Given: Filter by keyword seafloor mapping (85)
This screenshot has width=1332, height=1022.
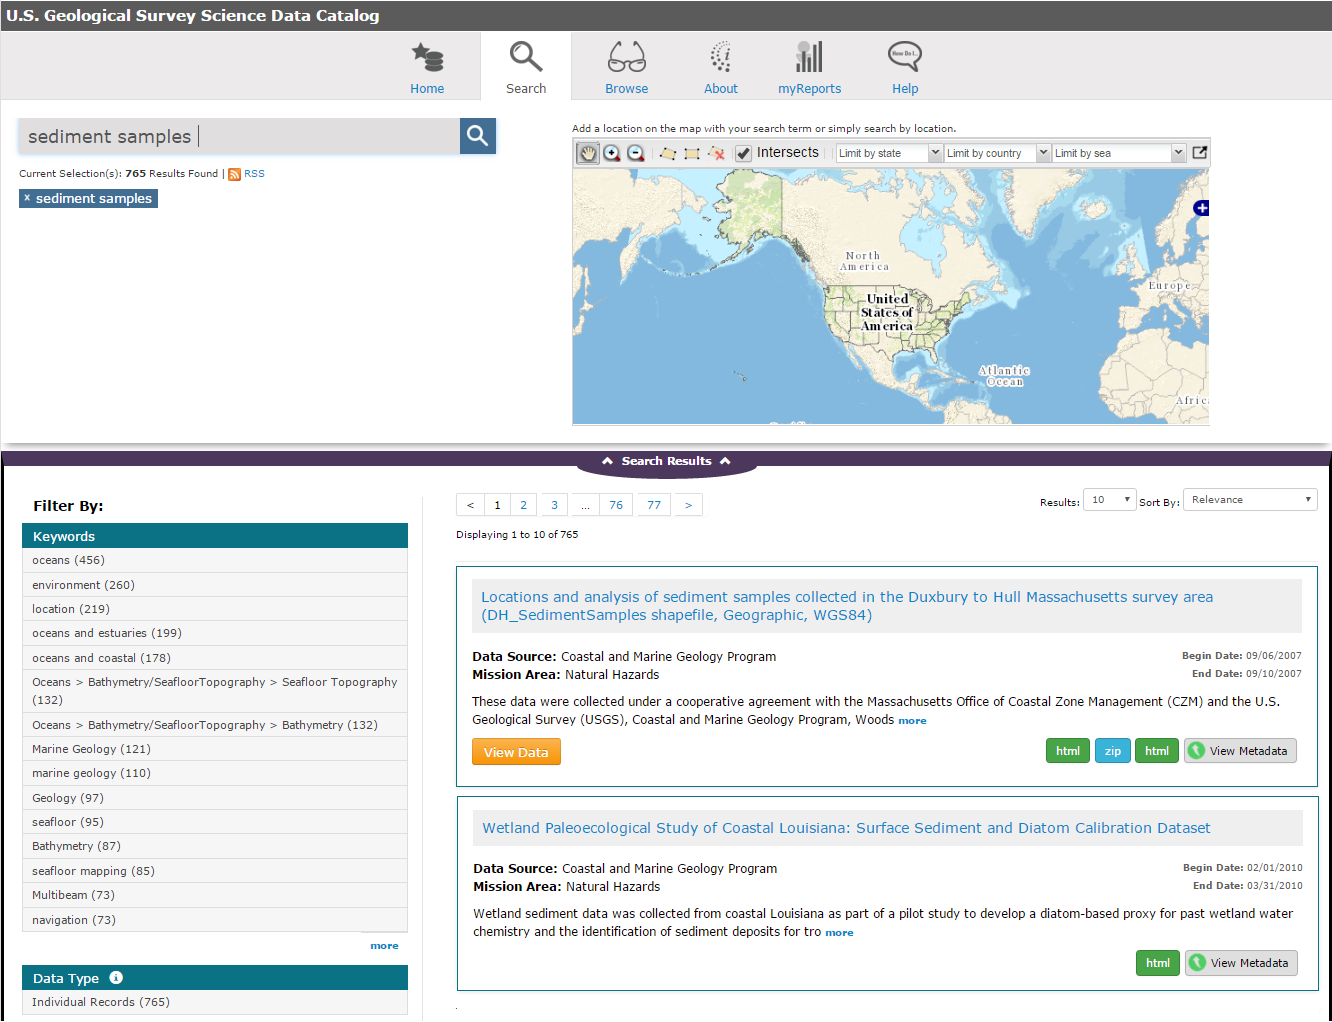Looking at the screenshot, I should click(x=215, y=871).
